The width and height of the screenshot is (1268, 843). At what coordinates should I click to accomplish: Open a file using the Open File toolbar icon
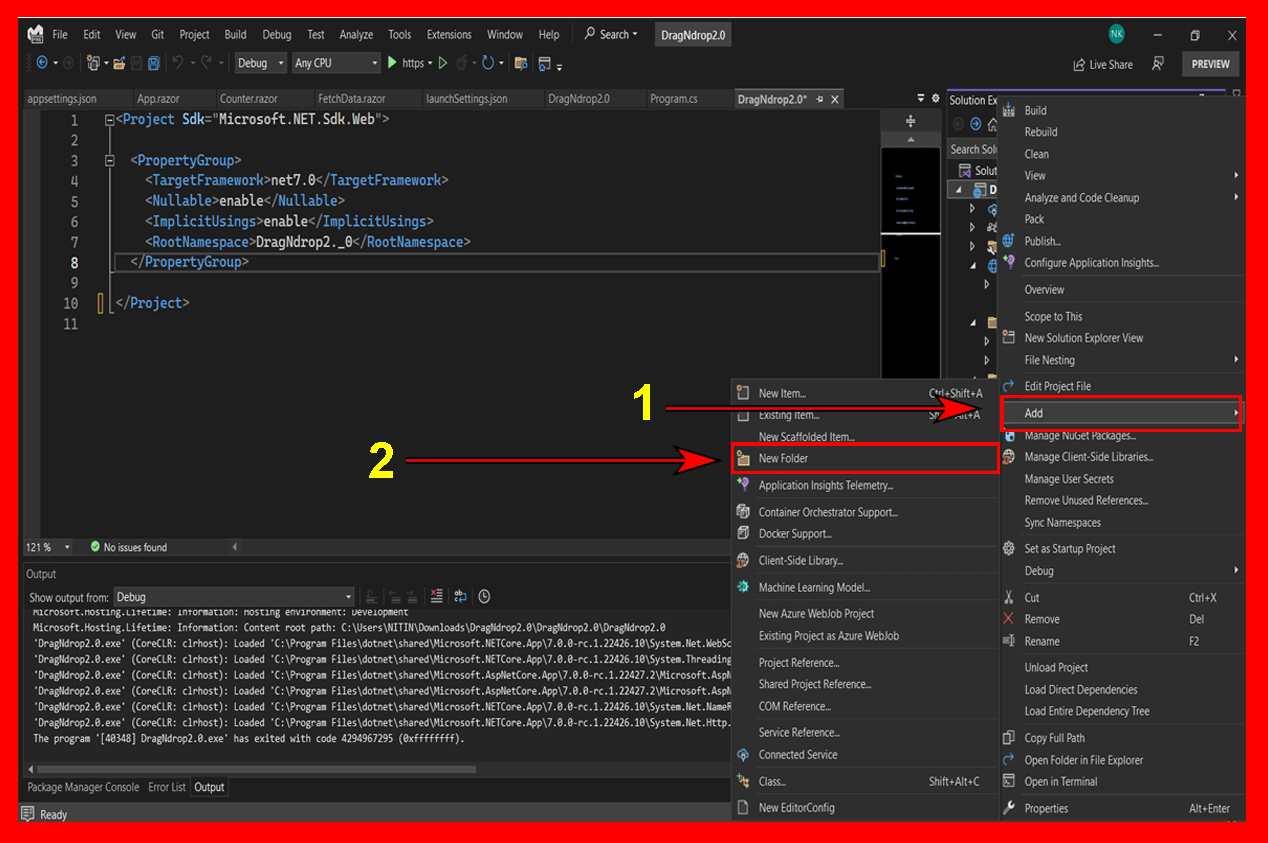click(x=121, y=62)
